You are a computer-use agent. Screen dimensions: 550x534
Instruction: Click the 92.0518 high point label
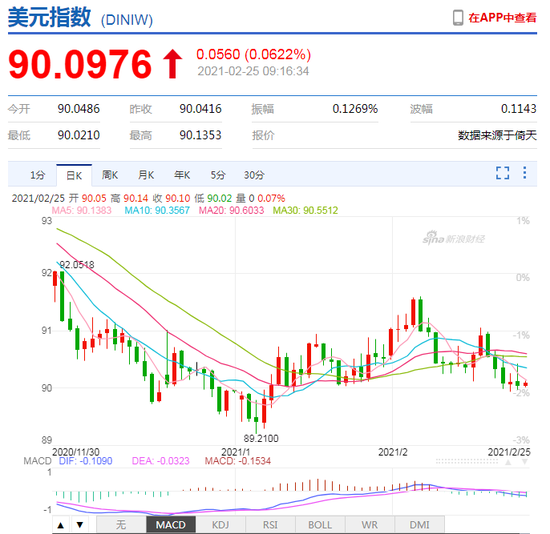pos(77,265)
